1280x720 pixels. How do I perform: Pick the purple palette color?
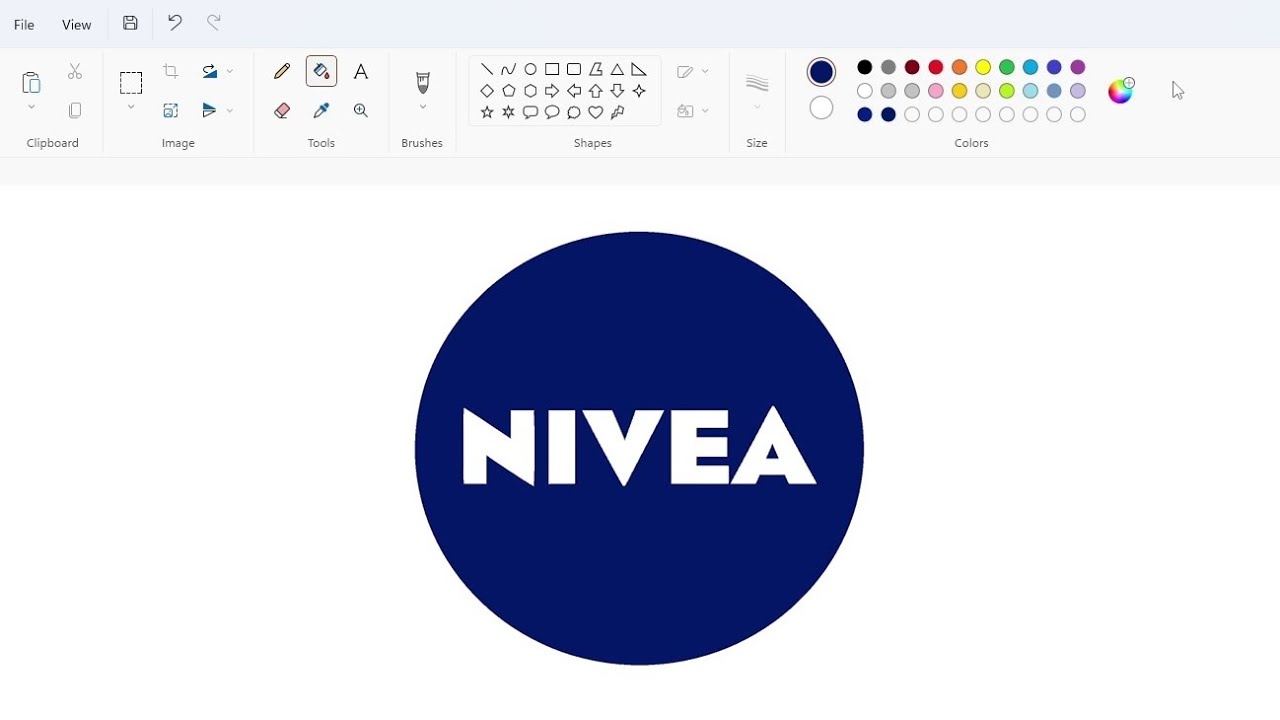pos(1078,67)
